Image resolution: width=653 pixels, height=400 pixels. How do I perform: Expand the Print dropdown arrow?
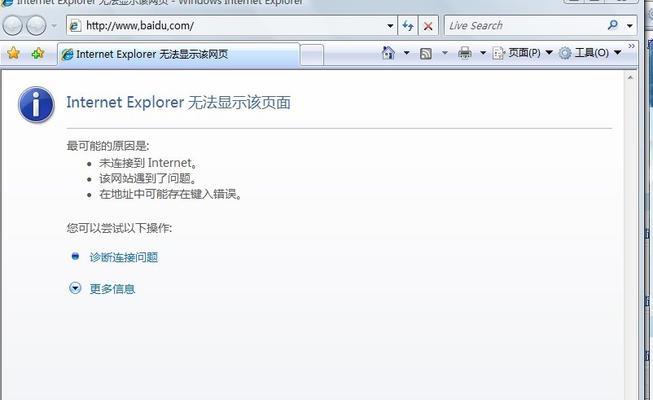click(483, 53)
